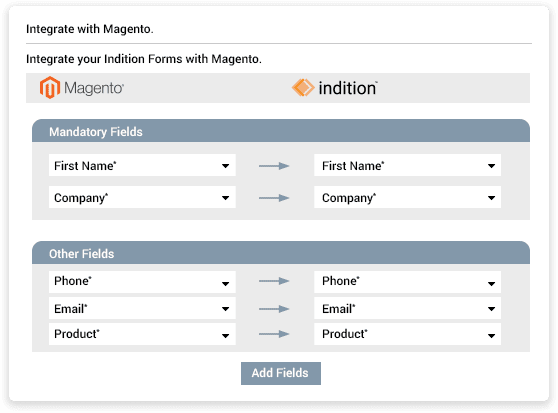Expand the Magento Company dropdown

tap(142, 197)
